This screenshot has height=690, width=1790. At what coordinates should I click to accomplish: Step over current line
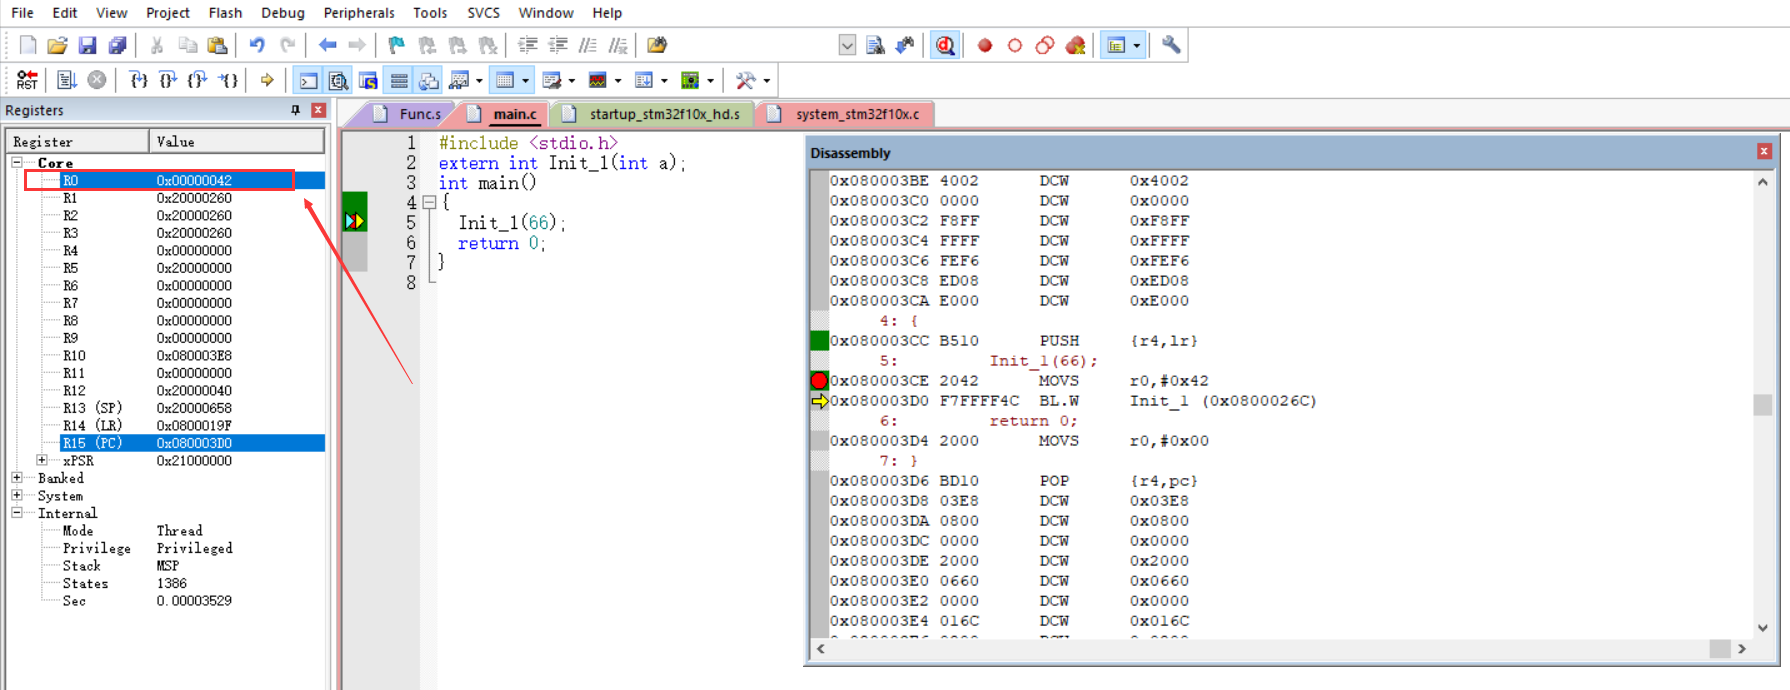tap(168, 80)
